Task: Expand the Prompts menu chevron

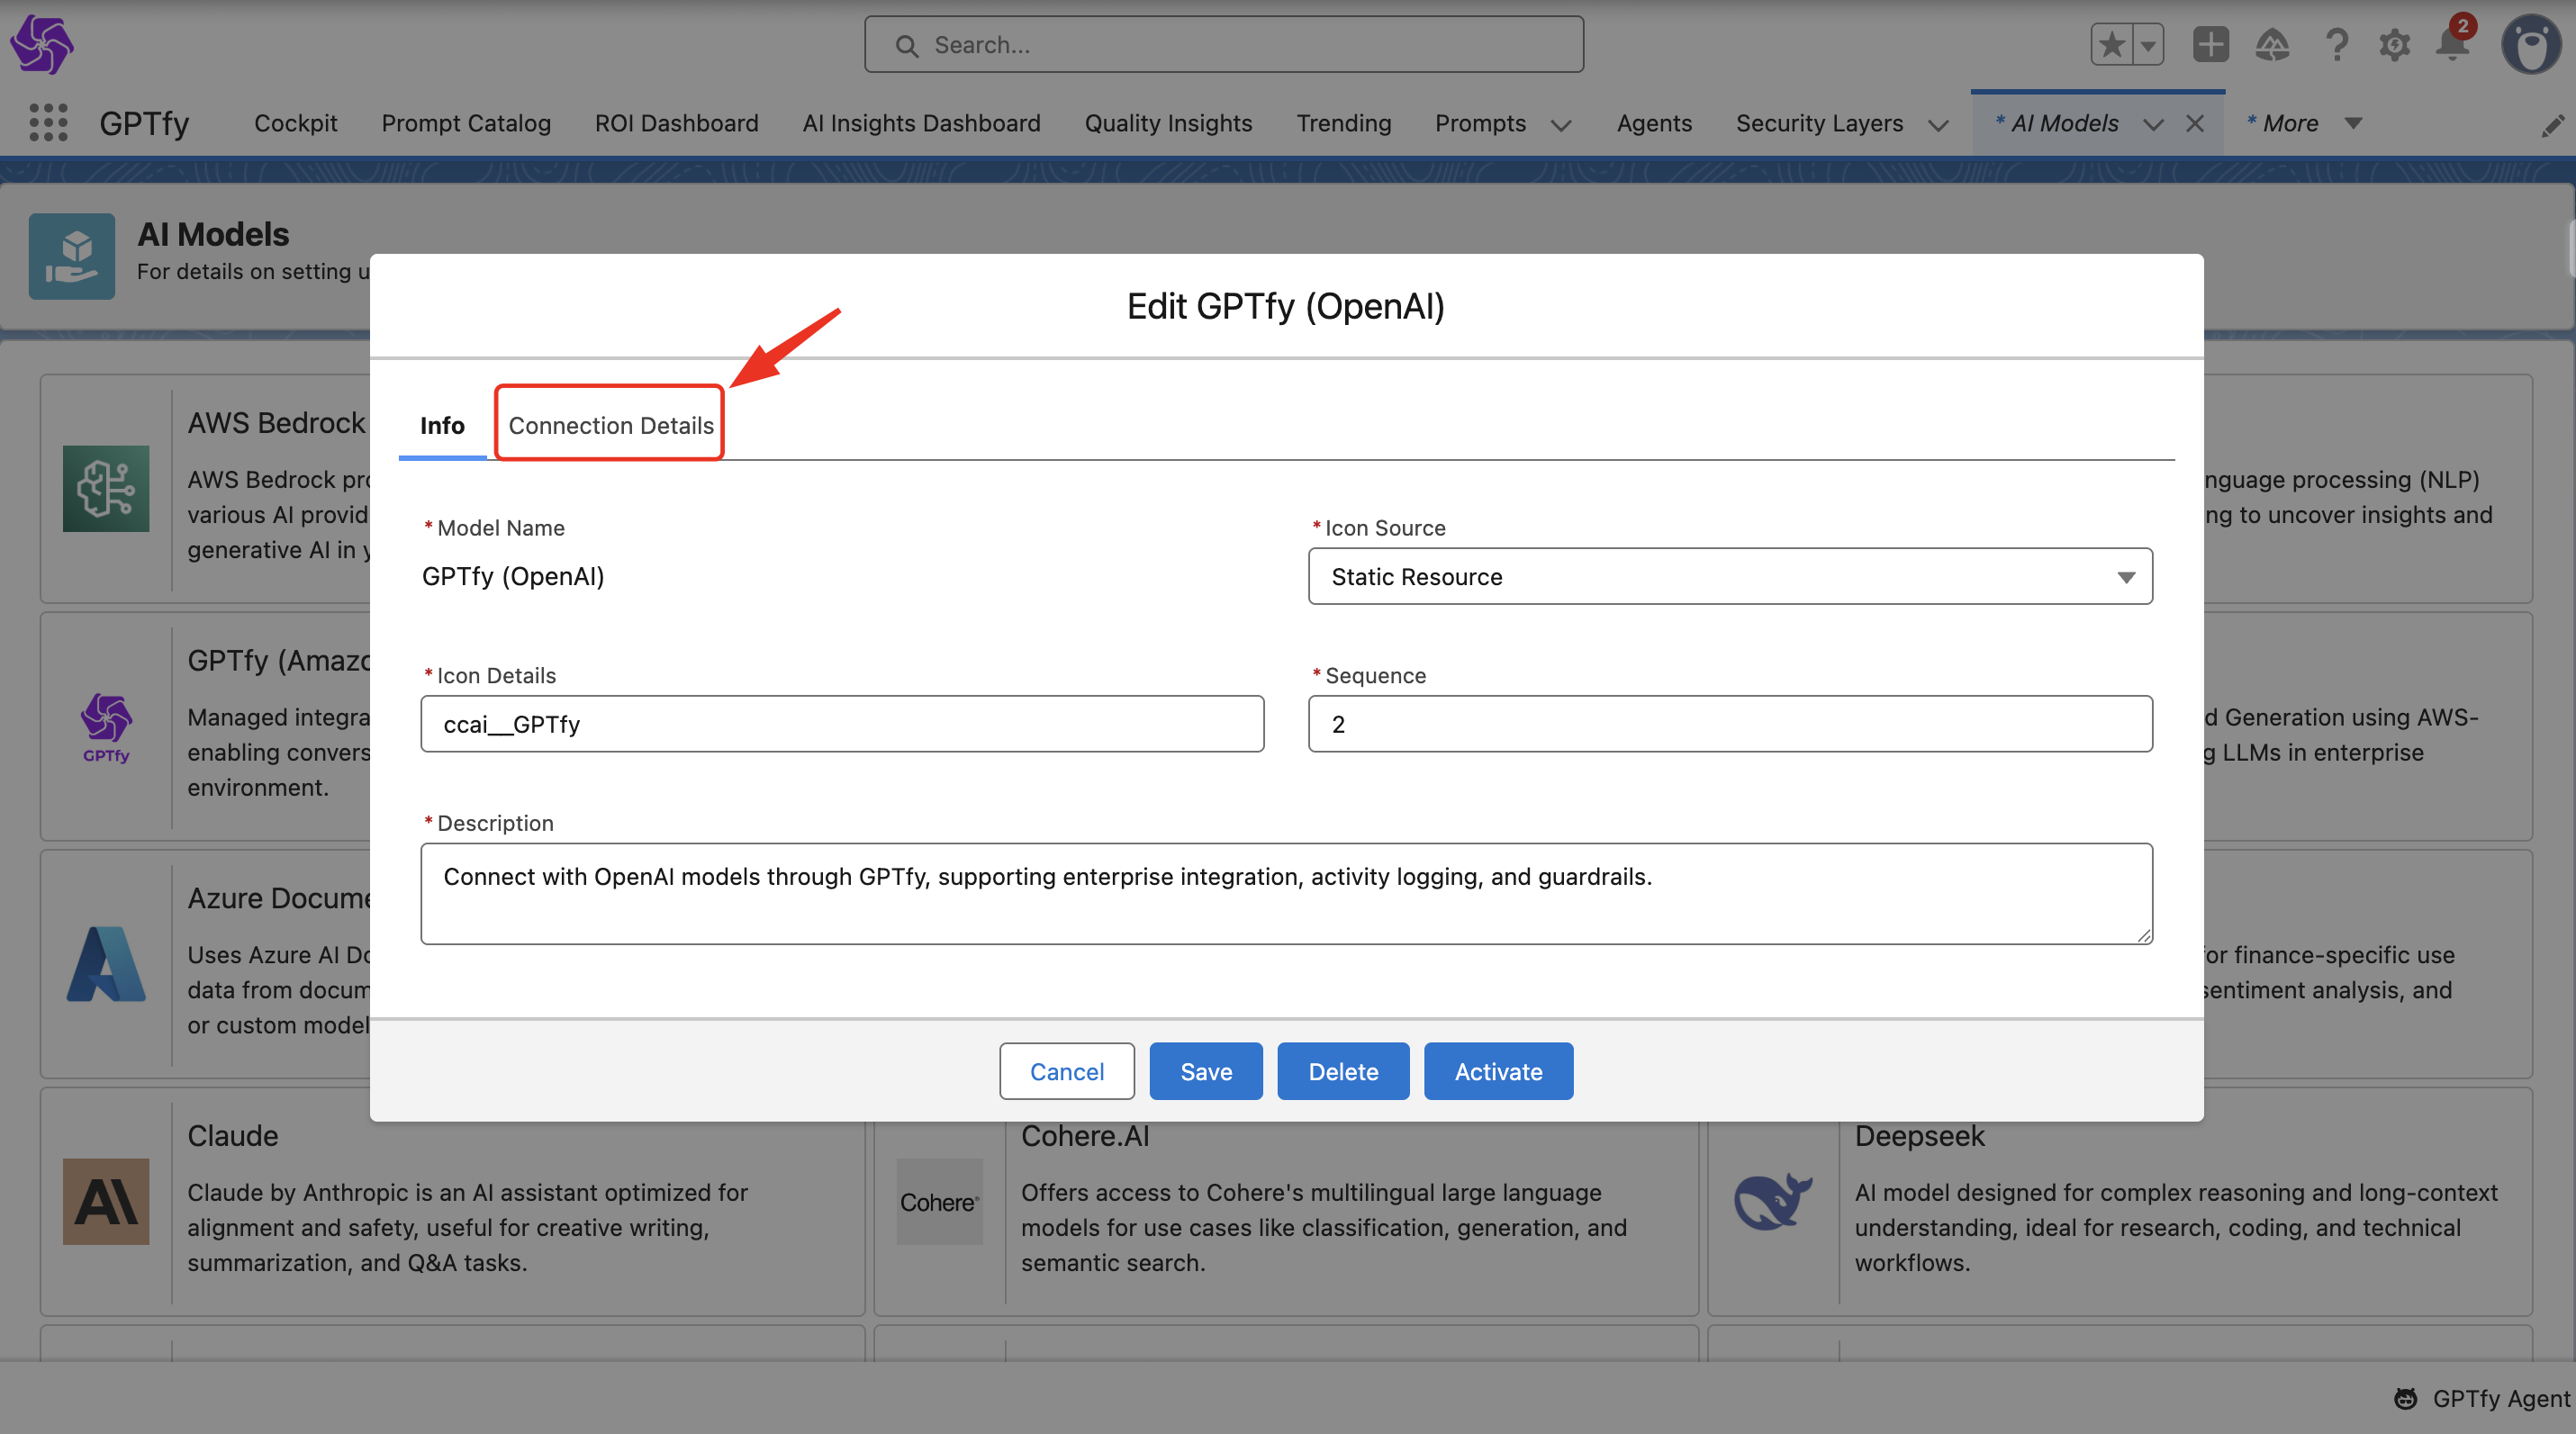Action: tap(1561, 125)
